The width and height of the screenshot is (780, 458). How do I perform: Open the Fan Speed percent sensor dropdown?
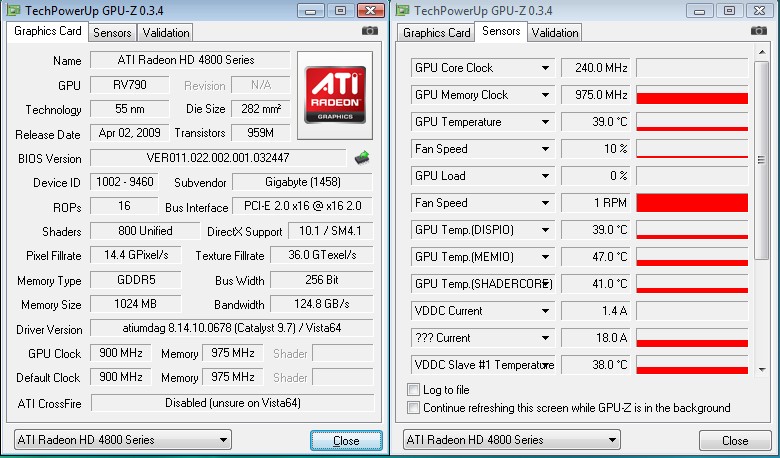[x=546, y=149]
